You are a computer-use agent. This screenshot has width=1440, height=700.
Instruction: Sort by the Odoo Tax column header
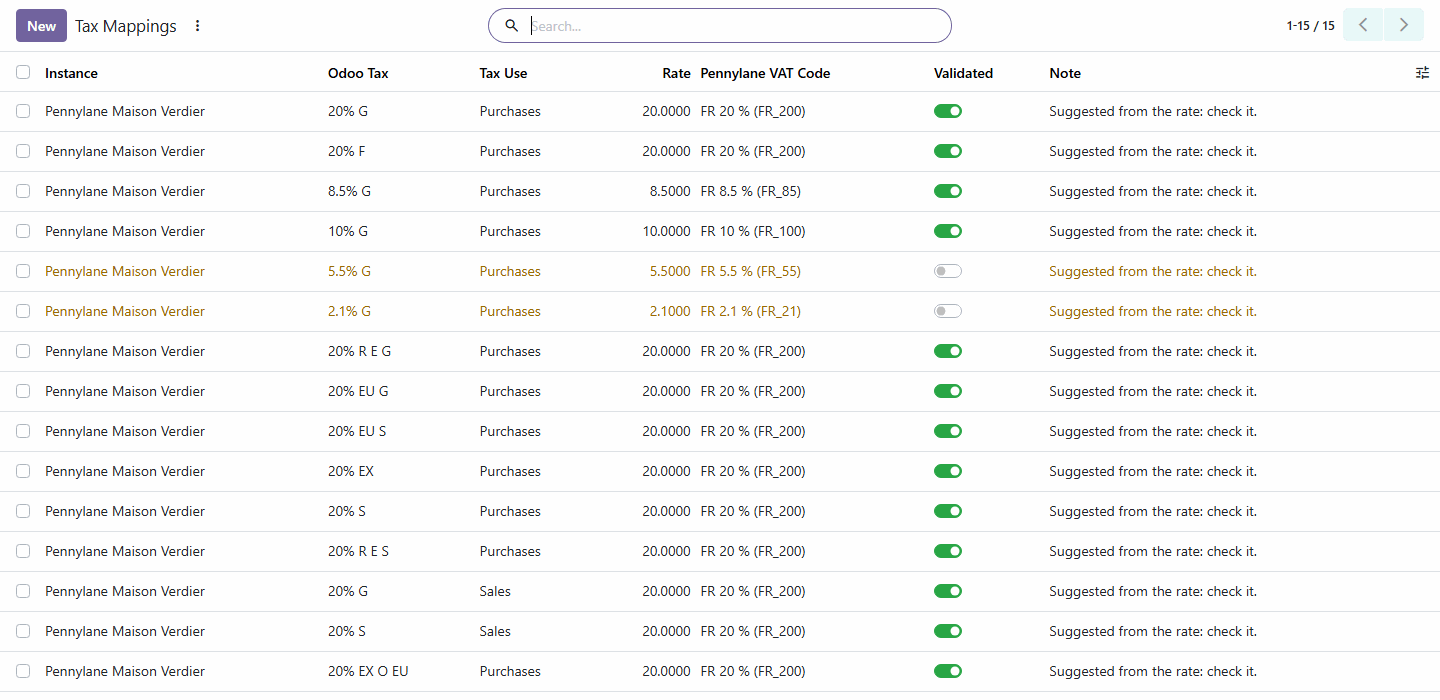[x=358, y=73]
